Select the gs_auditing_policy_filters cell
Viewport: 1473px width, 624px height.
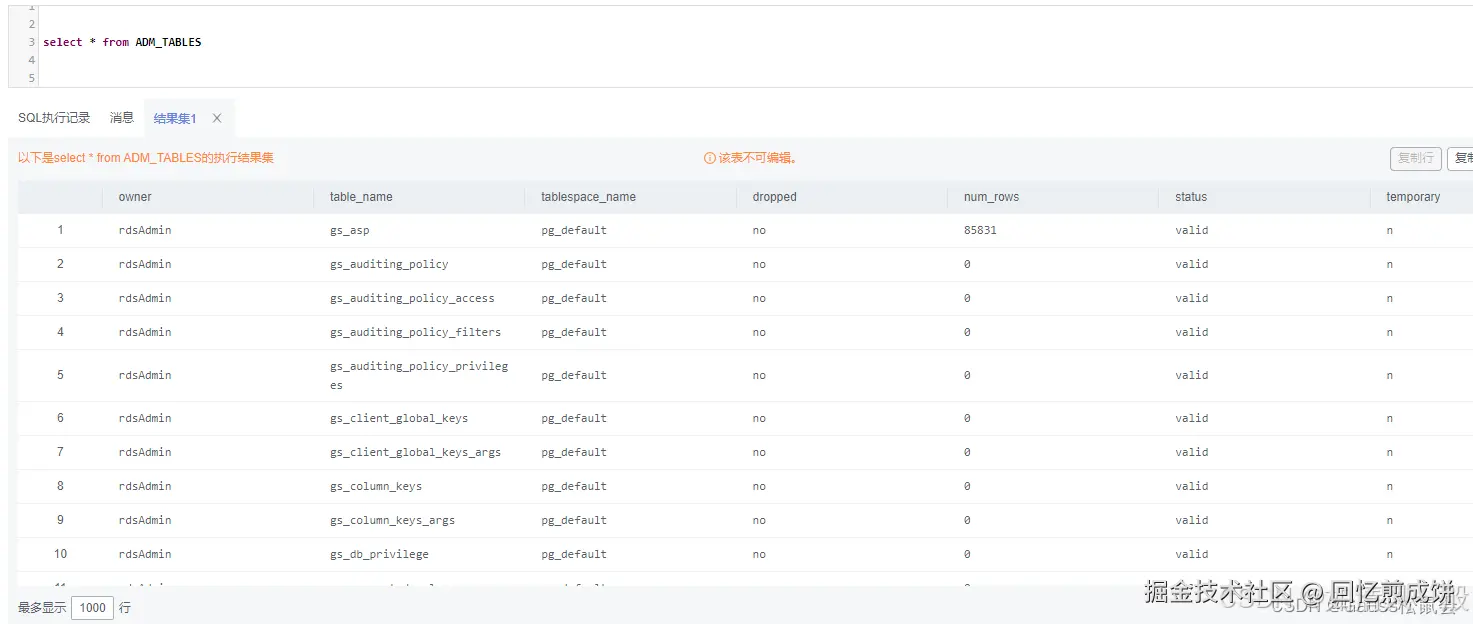pos(415,332)
